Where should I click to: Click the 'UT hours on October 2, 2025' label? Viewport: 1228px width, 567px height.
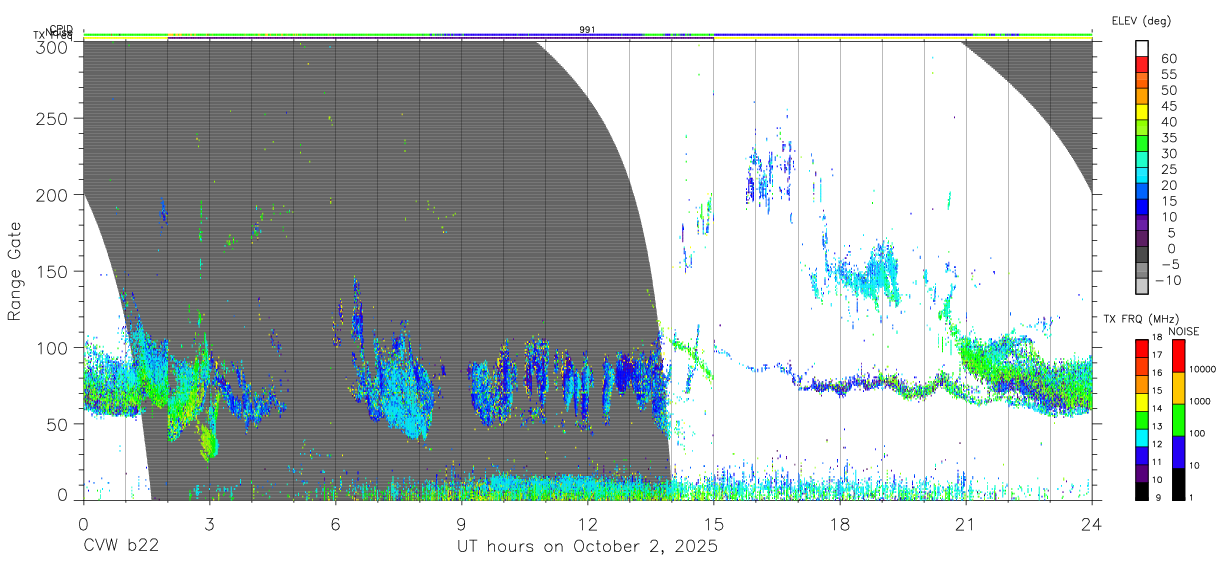pos(587,546)
